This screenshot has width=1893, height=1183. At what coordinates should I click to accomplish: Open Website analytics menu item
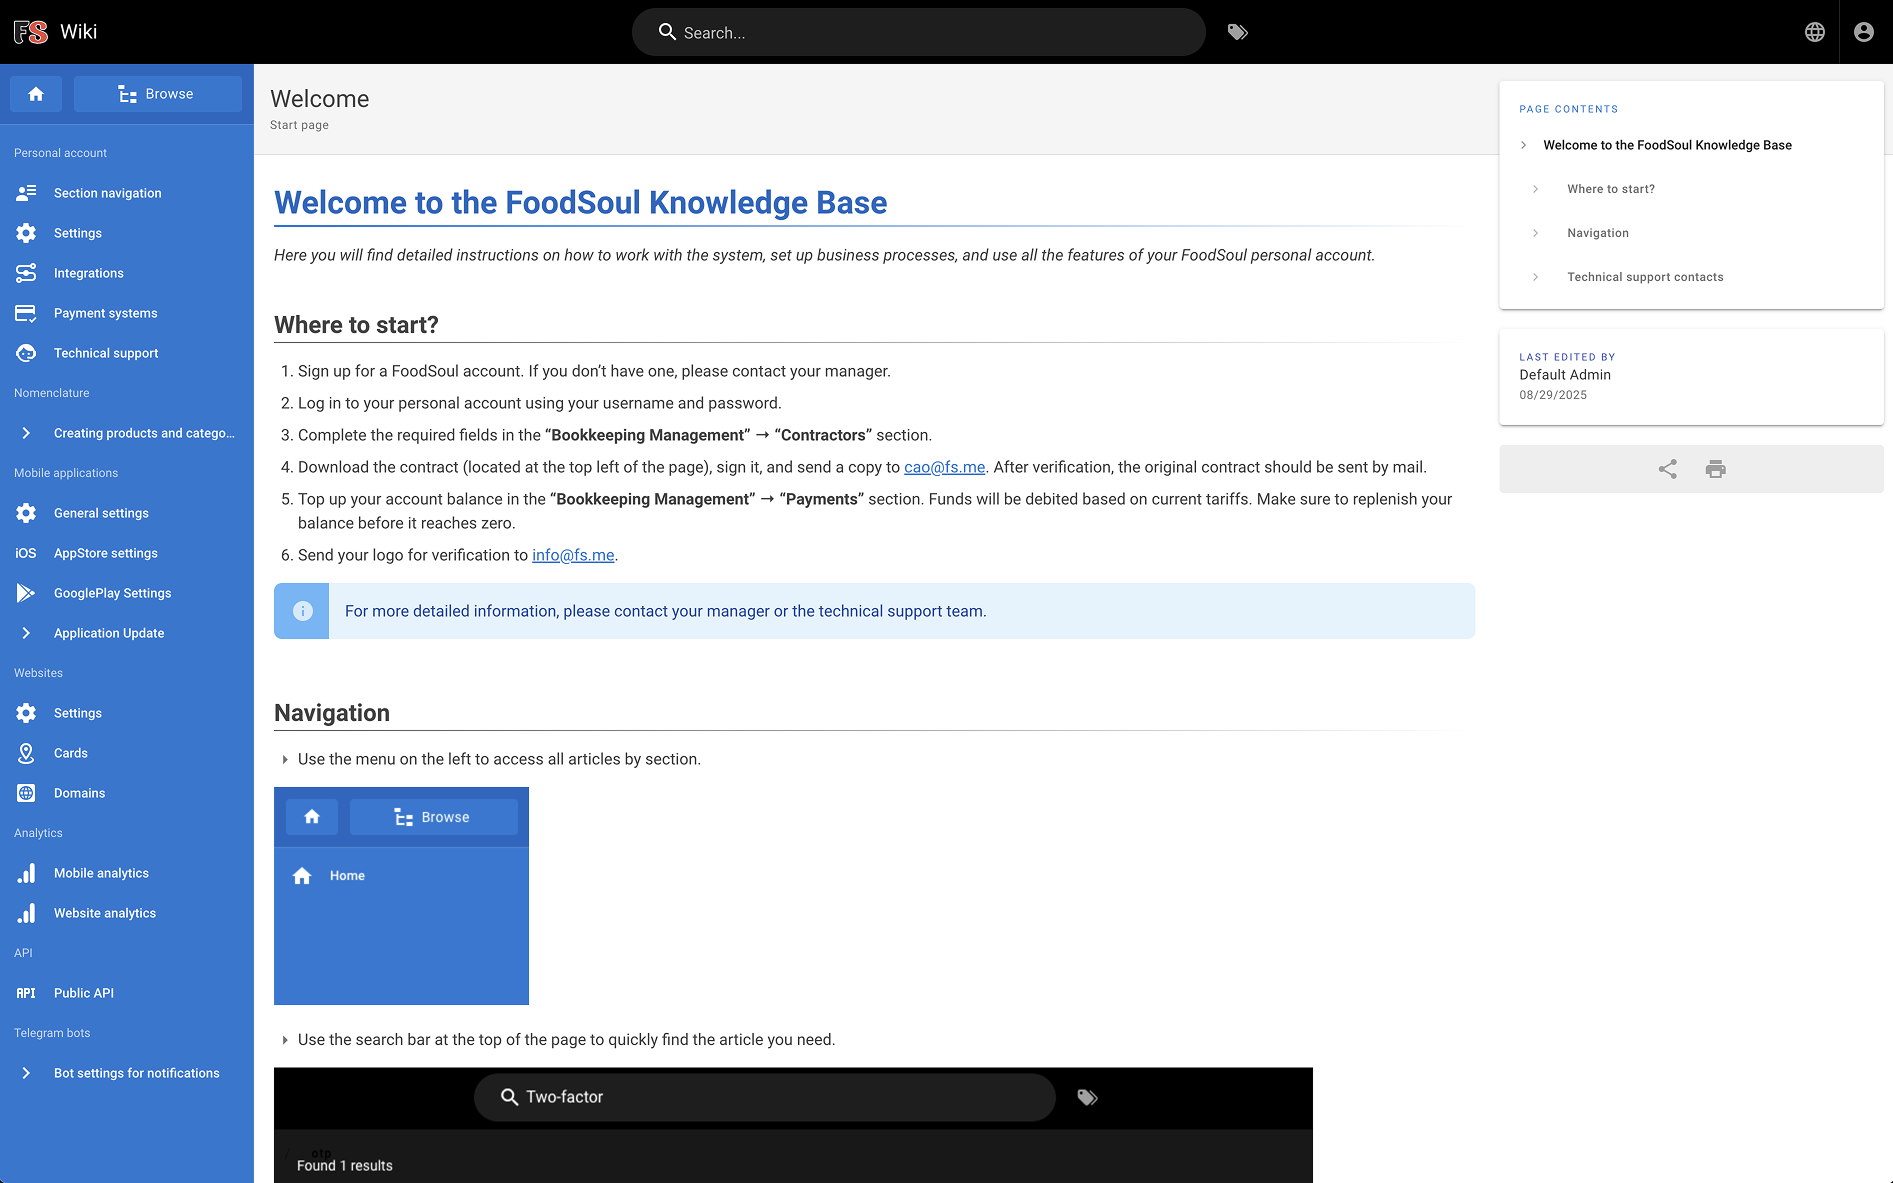click(104, 913)
